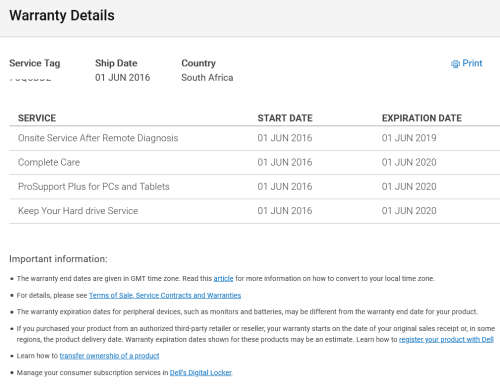This screenshot has height=387, width=500.
Task: Open transfer ownership of a product link
Action: coord(109,356)
